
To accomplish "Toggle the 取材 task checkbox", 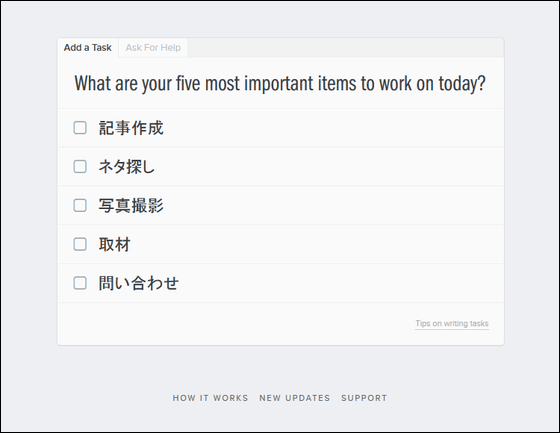I will click(80, 244).
